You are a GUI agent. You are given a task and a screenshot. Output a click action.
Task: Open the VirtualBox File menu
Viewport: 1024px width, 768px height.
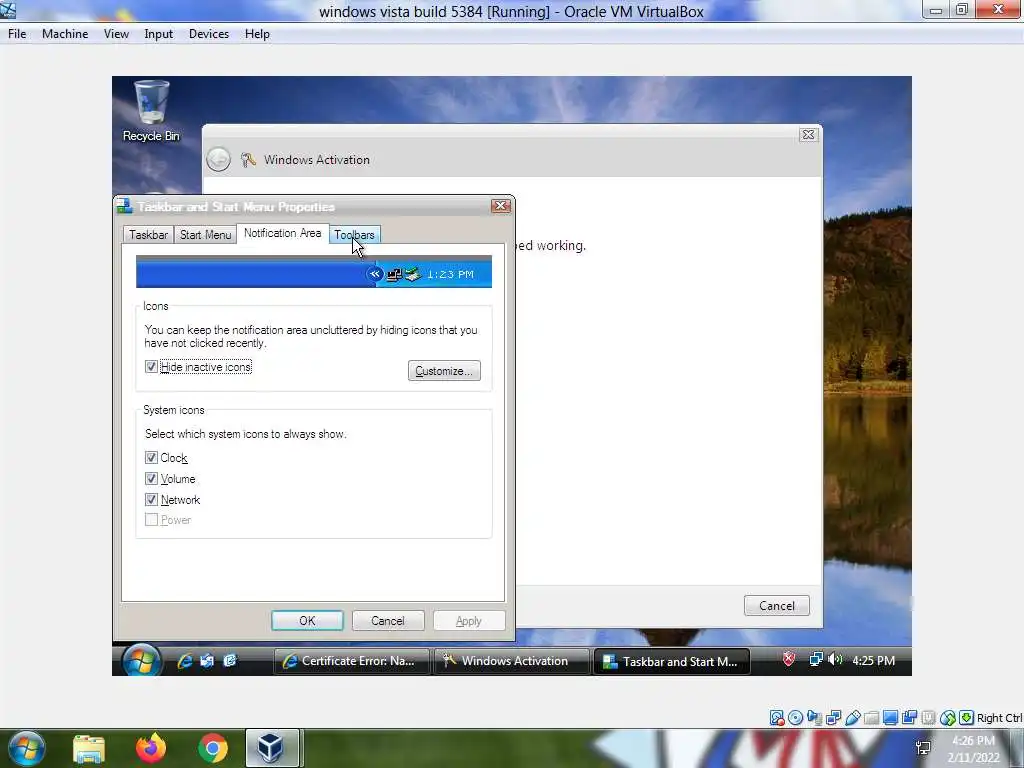(17, 34)
